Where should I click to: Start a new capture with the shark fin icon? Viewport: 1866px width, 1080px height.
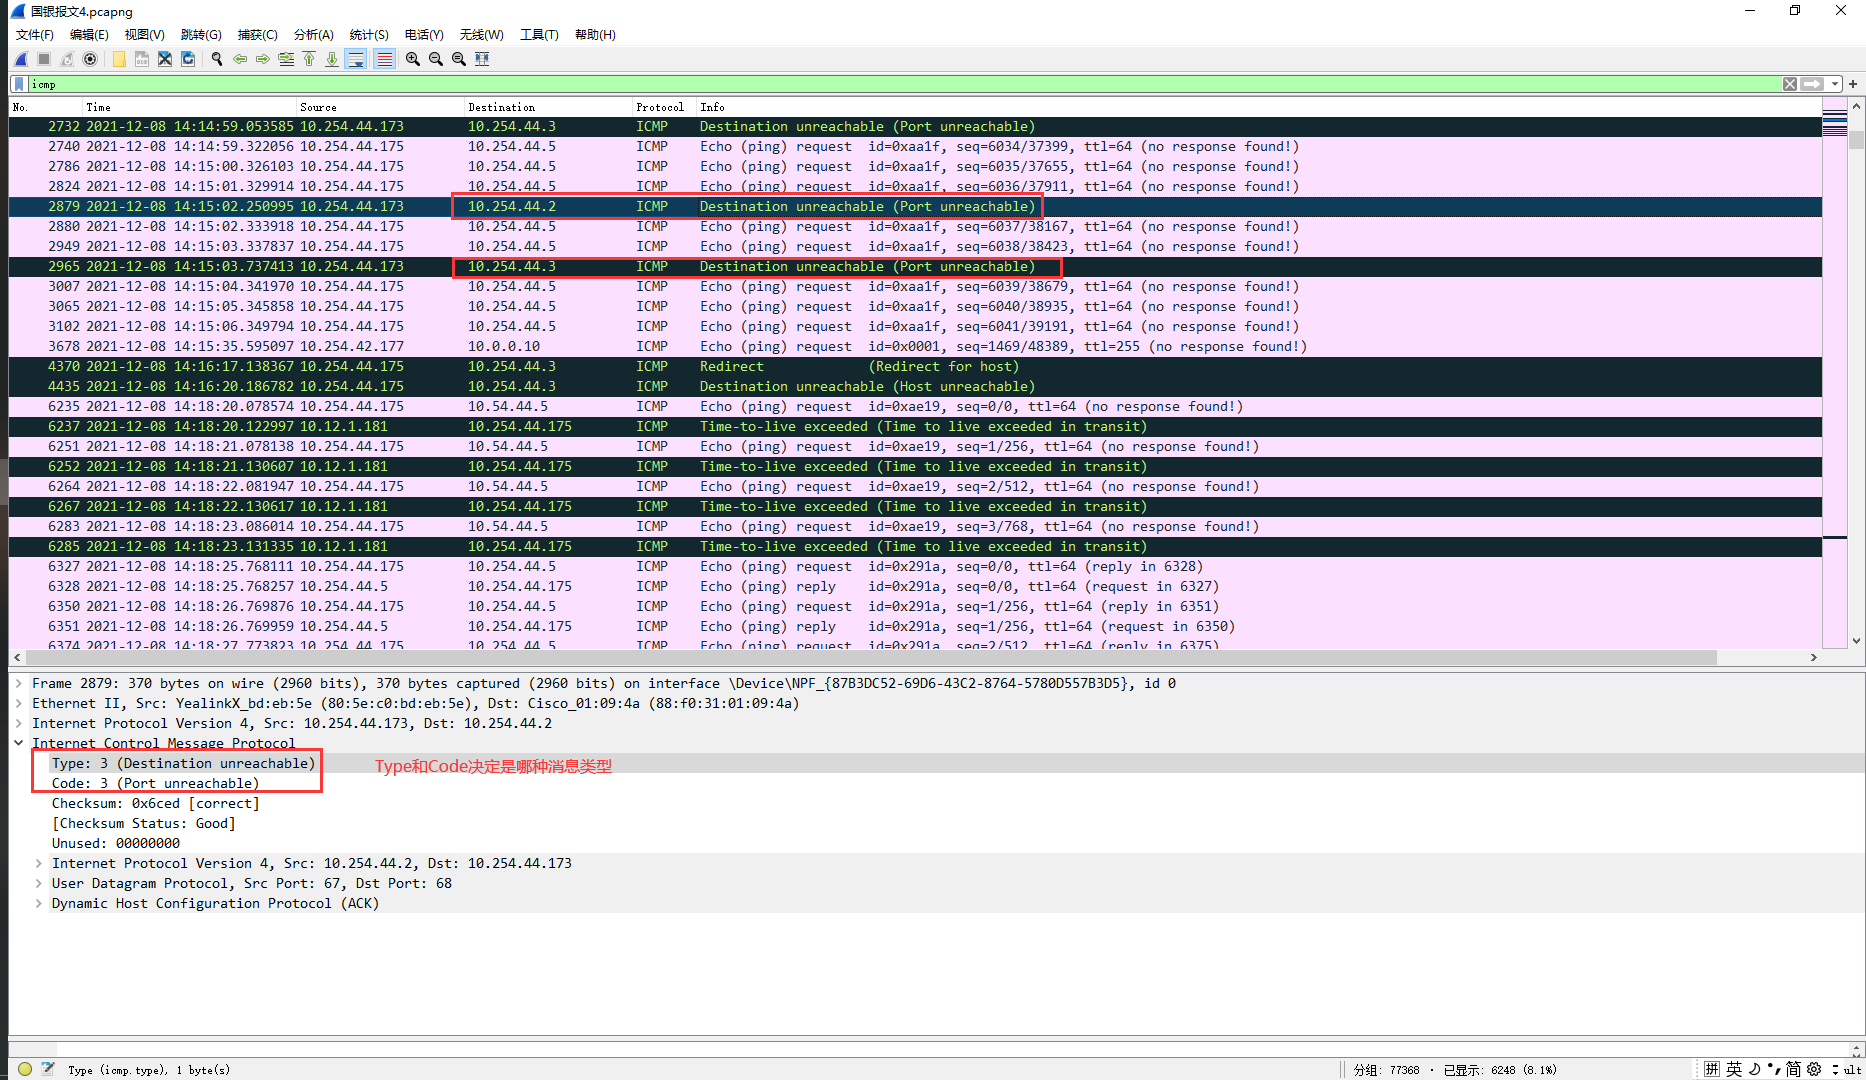click(x=20, y=59)
